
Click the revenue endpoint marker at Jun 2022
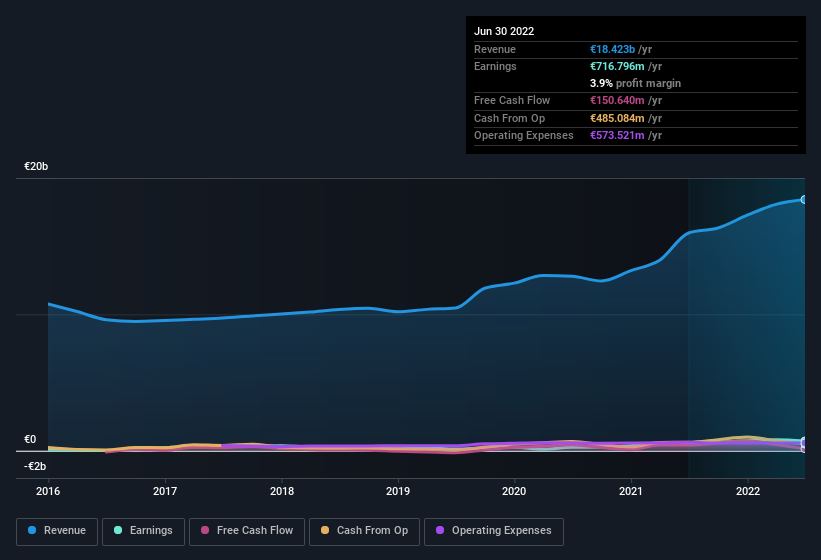[x=804, y=199]
